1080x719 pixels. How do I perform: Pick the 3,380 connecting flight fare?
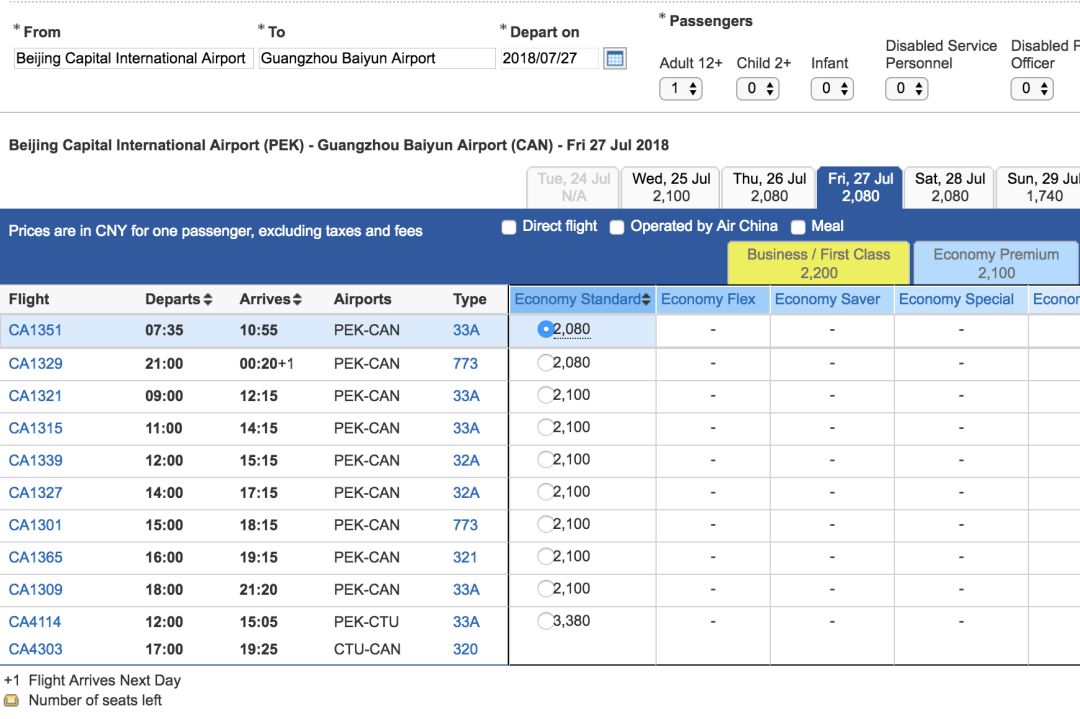pos(546,621)
